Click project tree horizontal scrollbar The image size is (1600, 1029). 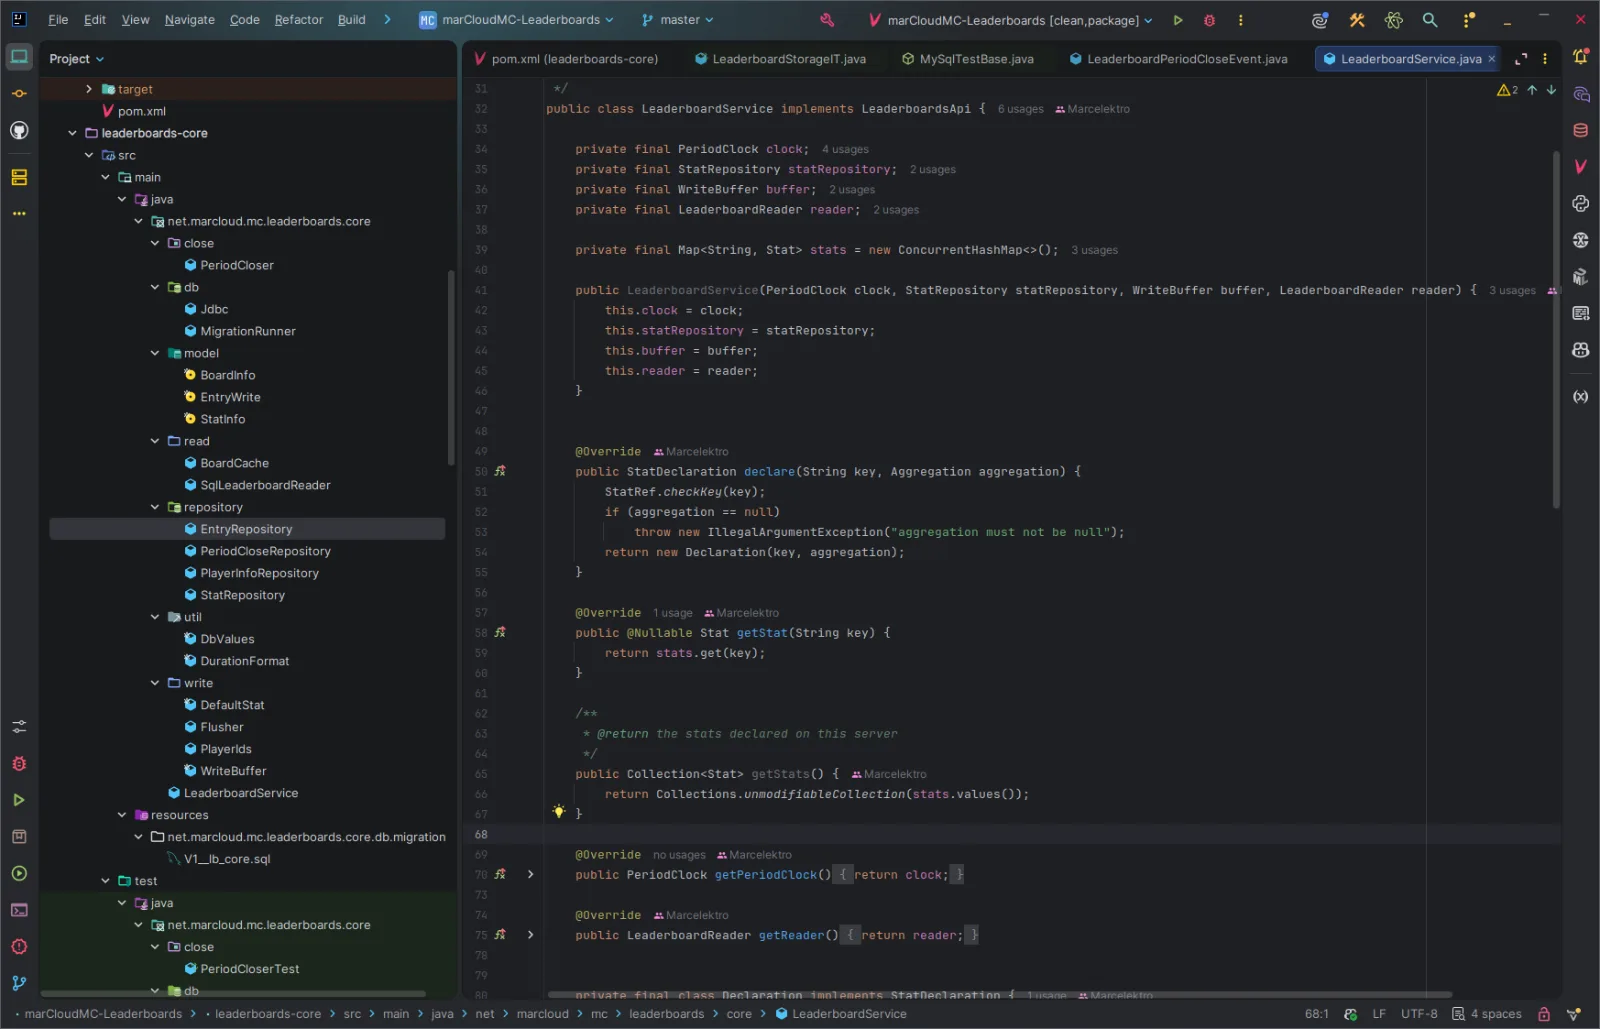tap(233, 994)
